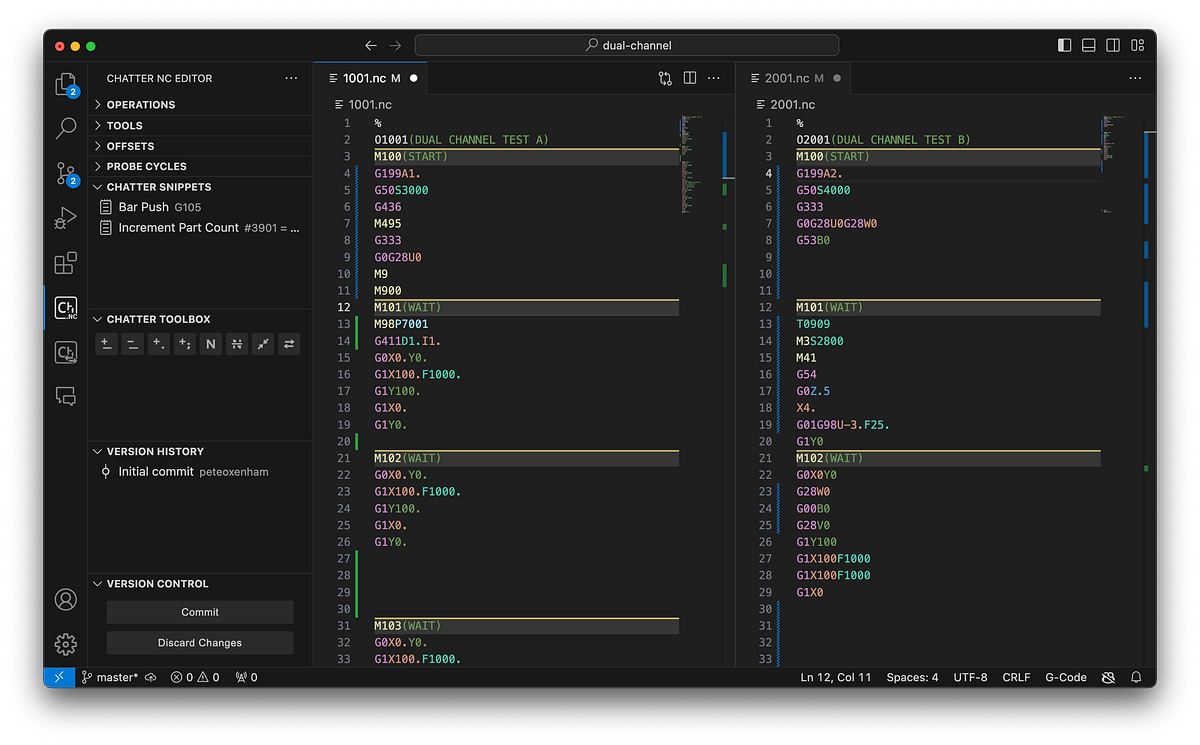Click the N renumber icon in Chatter Toolbox
This screenshot has width=1200, height=745.
pyautogui.click(x=211, y=344)
